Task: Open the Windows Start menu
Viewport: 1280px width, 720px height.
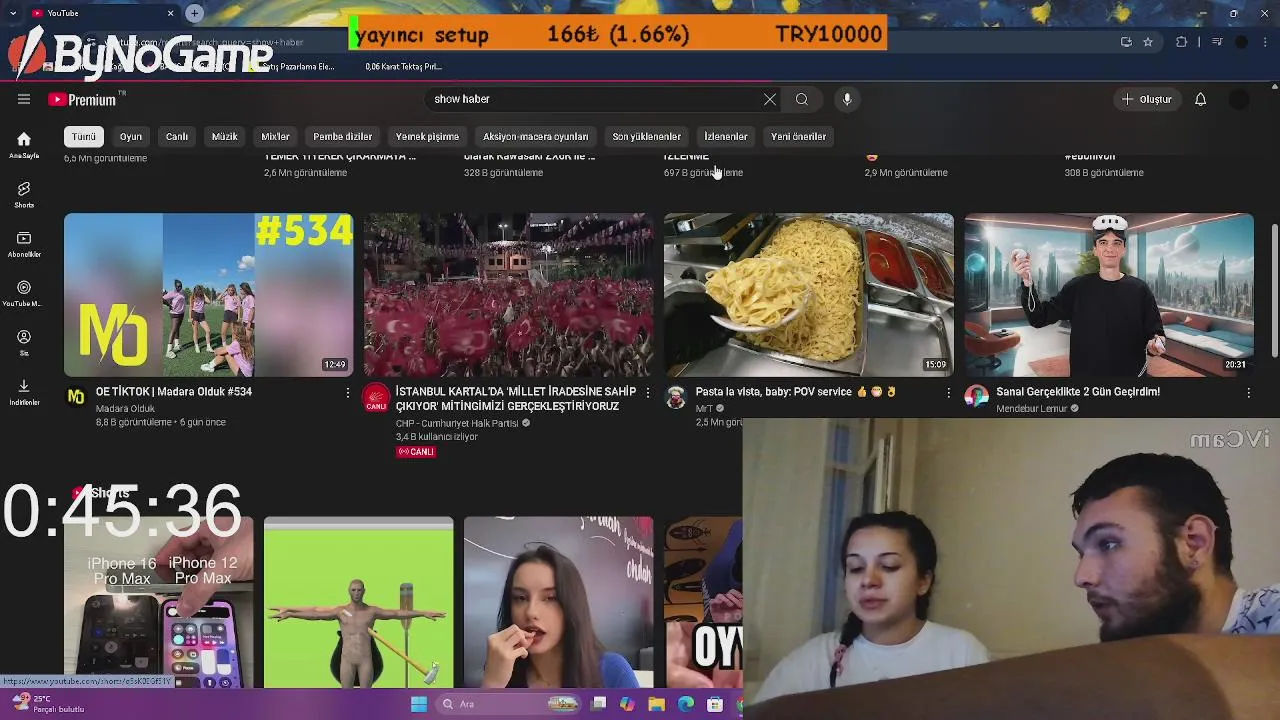Action: 419,704
